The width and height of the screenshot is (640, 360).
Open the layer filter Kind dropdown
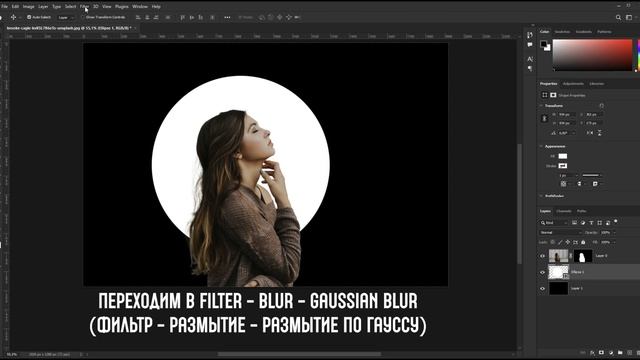tap(554, 223)
